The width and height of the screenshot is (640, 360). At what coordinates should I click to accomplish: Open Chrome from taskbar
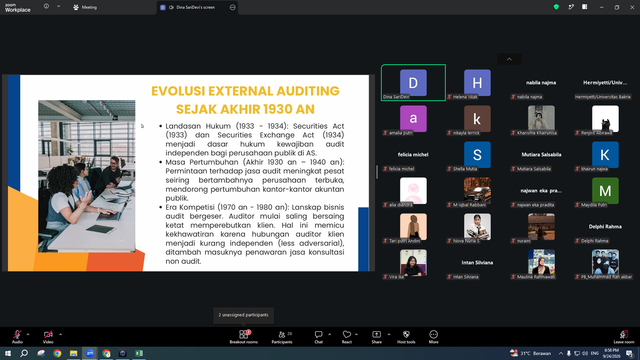coord(57,353)
